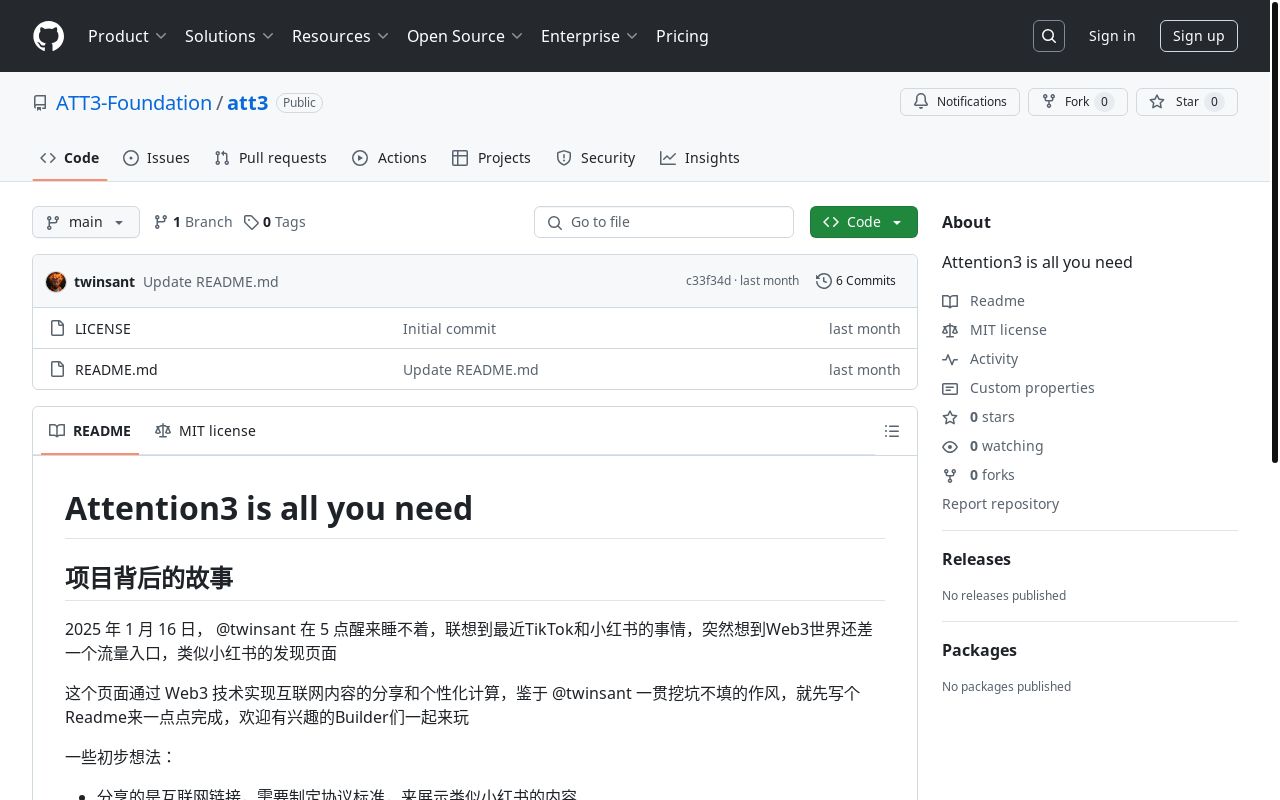Open the 6 Commits history

pyautogui.click(x=856, y=281)
